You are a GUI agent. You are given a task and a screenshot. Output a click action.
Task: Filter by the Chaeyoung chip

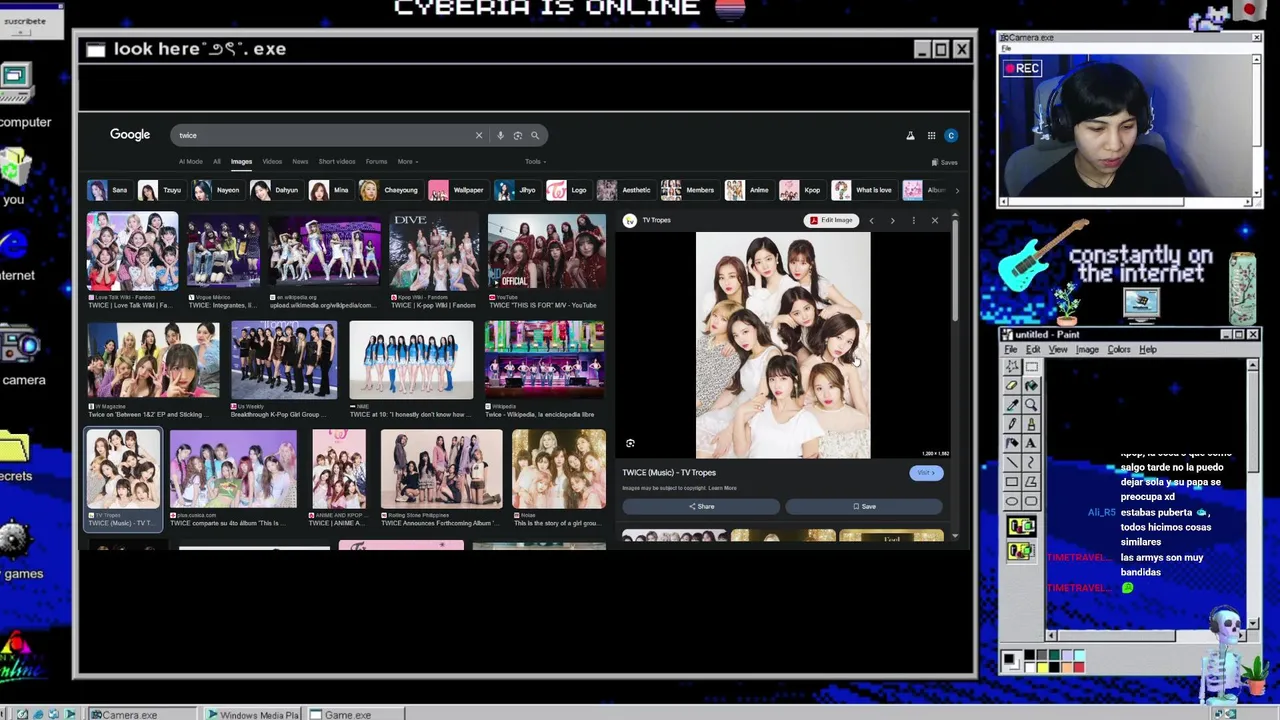click(x=390, y=190)
